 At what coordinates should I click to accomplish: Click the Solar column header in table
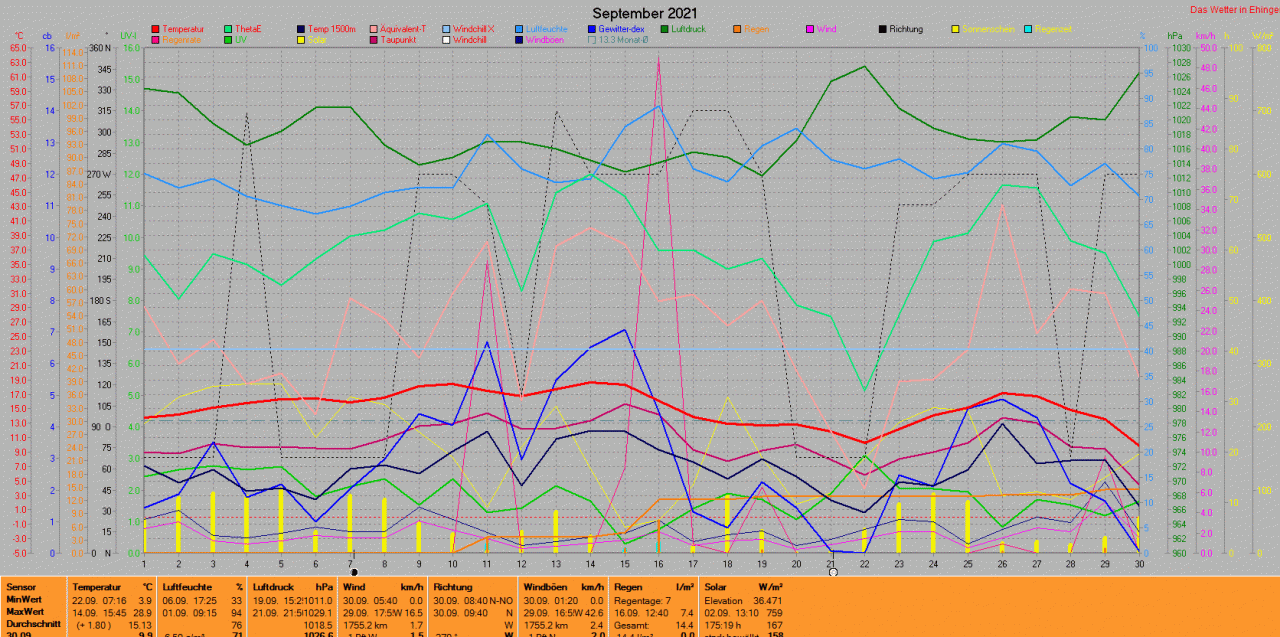pos(715,587)
